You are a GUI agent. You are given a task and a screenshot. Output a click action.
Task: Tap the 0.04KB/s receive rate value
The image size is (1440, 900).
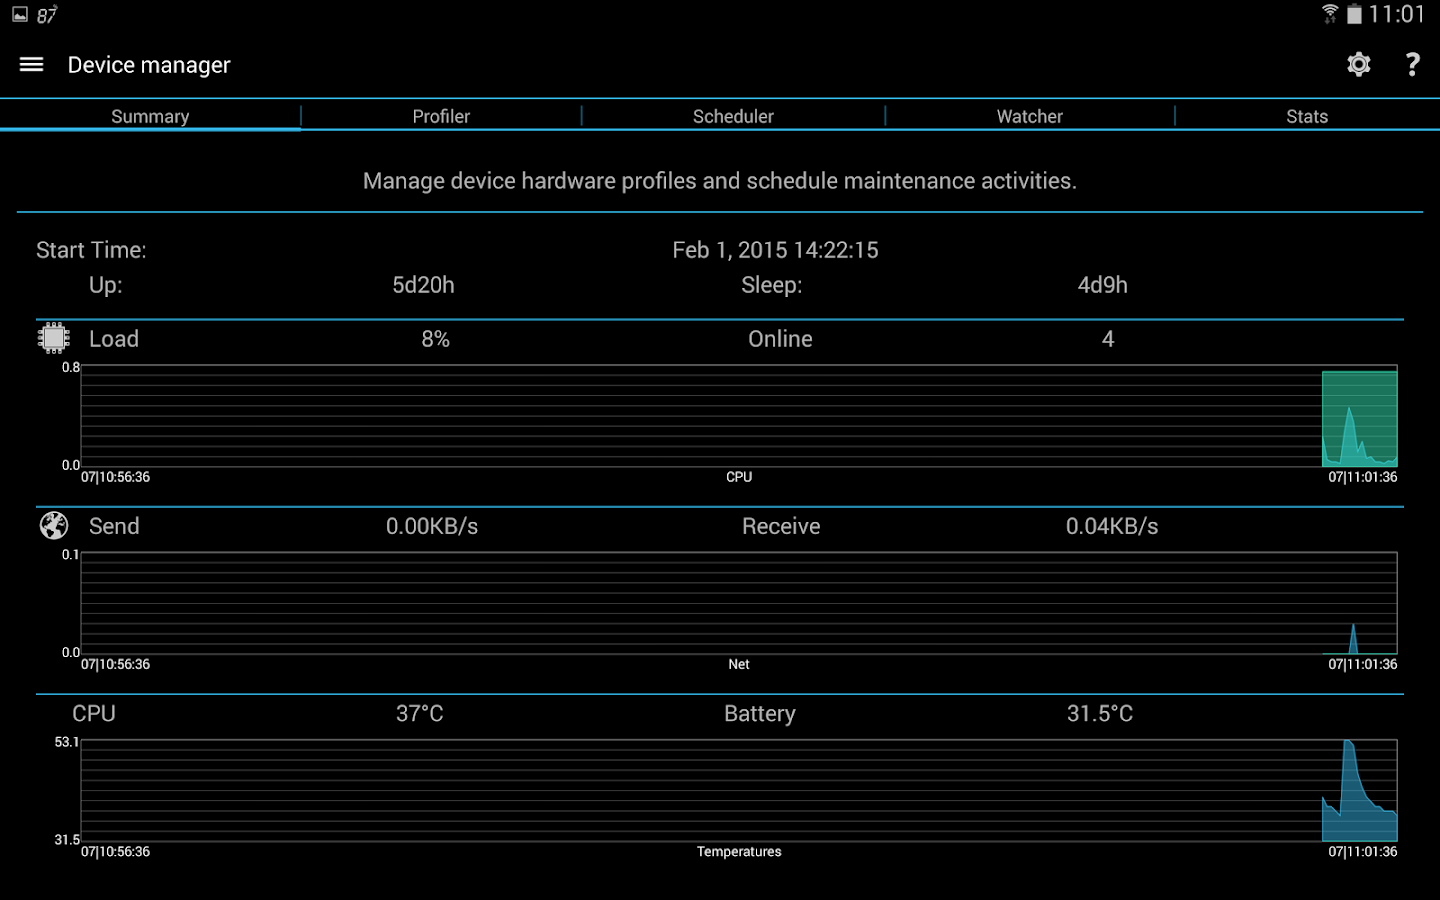[x=1111, y=526]
